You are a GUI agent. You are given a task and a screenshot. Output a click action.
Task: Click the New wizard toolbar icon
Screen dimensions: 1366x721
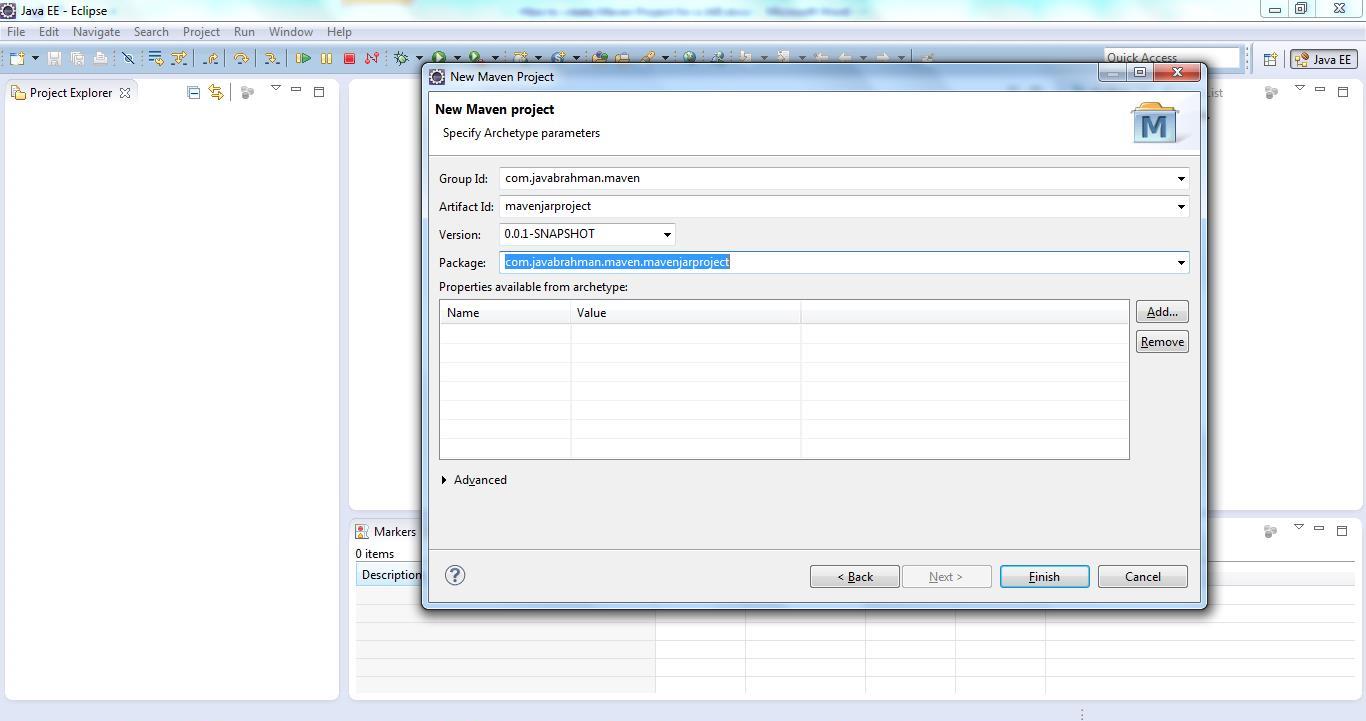tap(17, 58)
